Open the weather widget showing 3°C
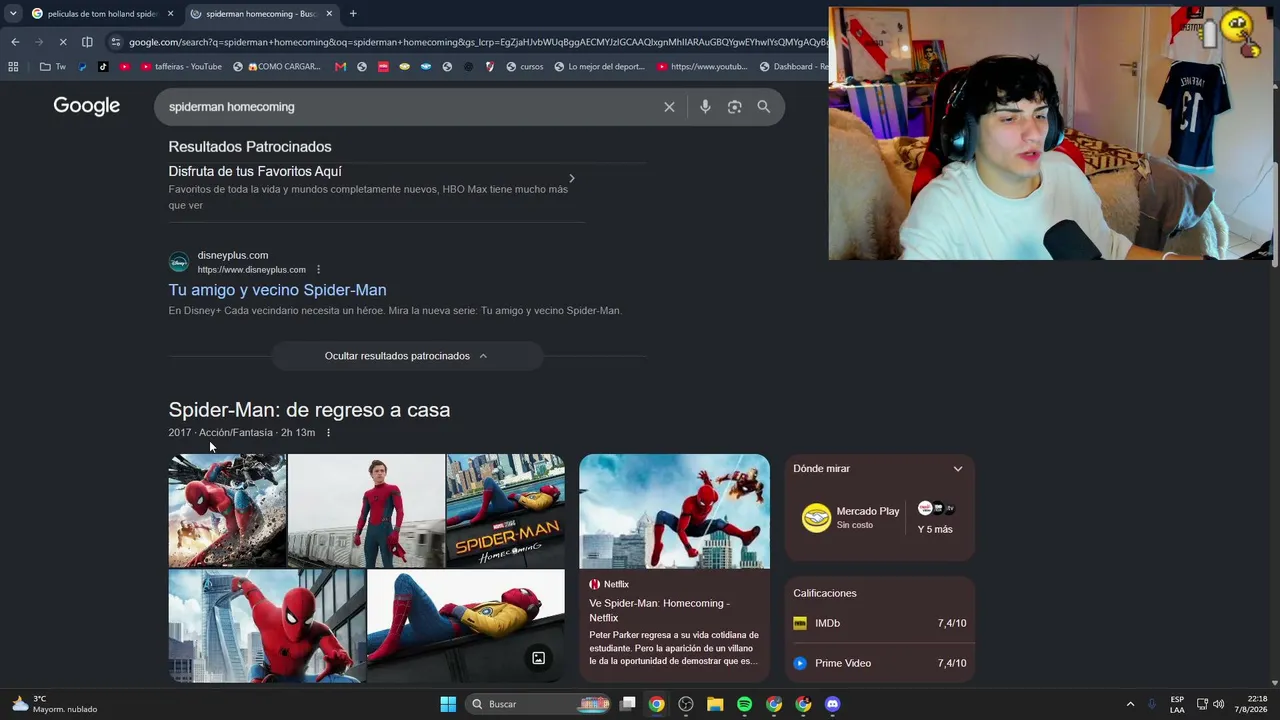The width and height of the screenshot is (1280, 720). (55, 704)
